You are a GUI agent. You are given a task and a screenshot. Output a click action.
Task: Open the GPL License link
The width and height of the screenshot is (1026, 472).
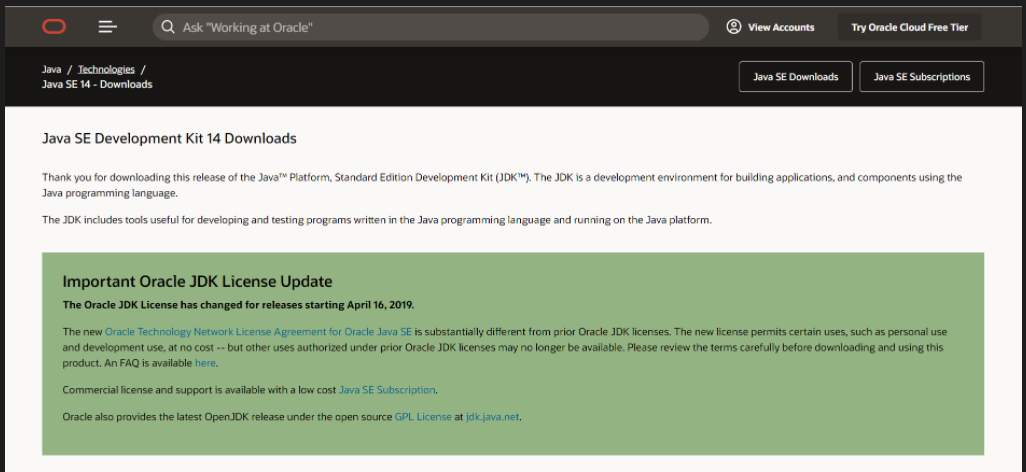[423, 416]
